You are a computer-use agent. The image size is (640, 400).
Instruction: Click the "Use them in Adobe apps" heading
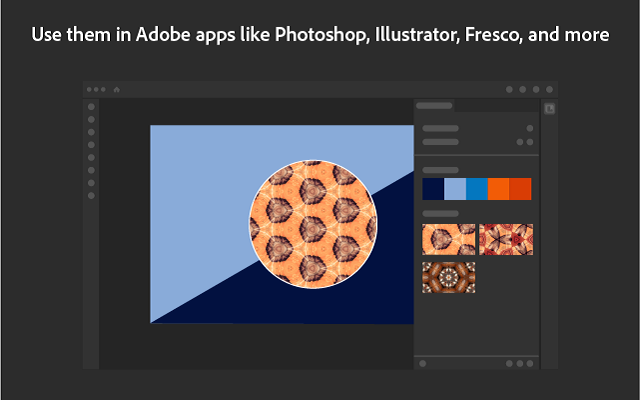[320, 34]
